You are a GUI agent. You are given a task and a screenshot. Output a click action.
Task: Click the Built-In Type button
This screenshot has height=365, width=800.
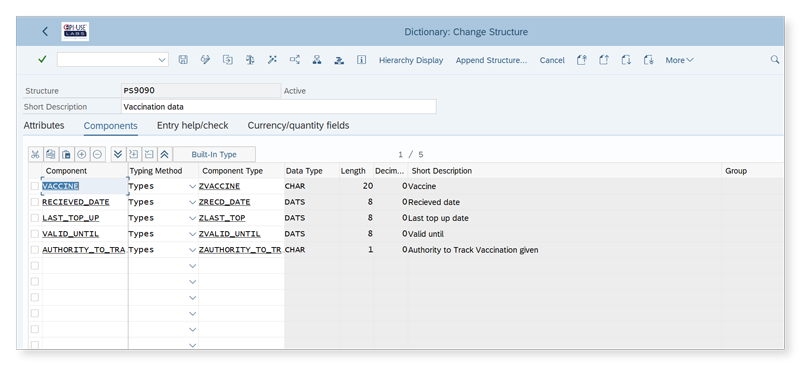point(214,154)
